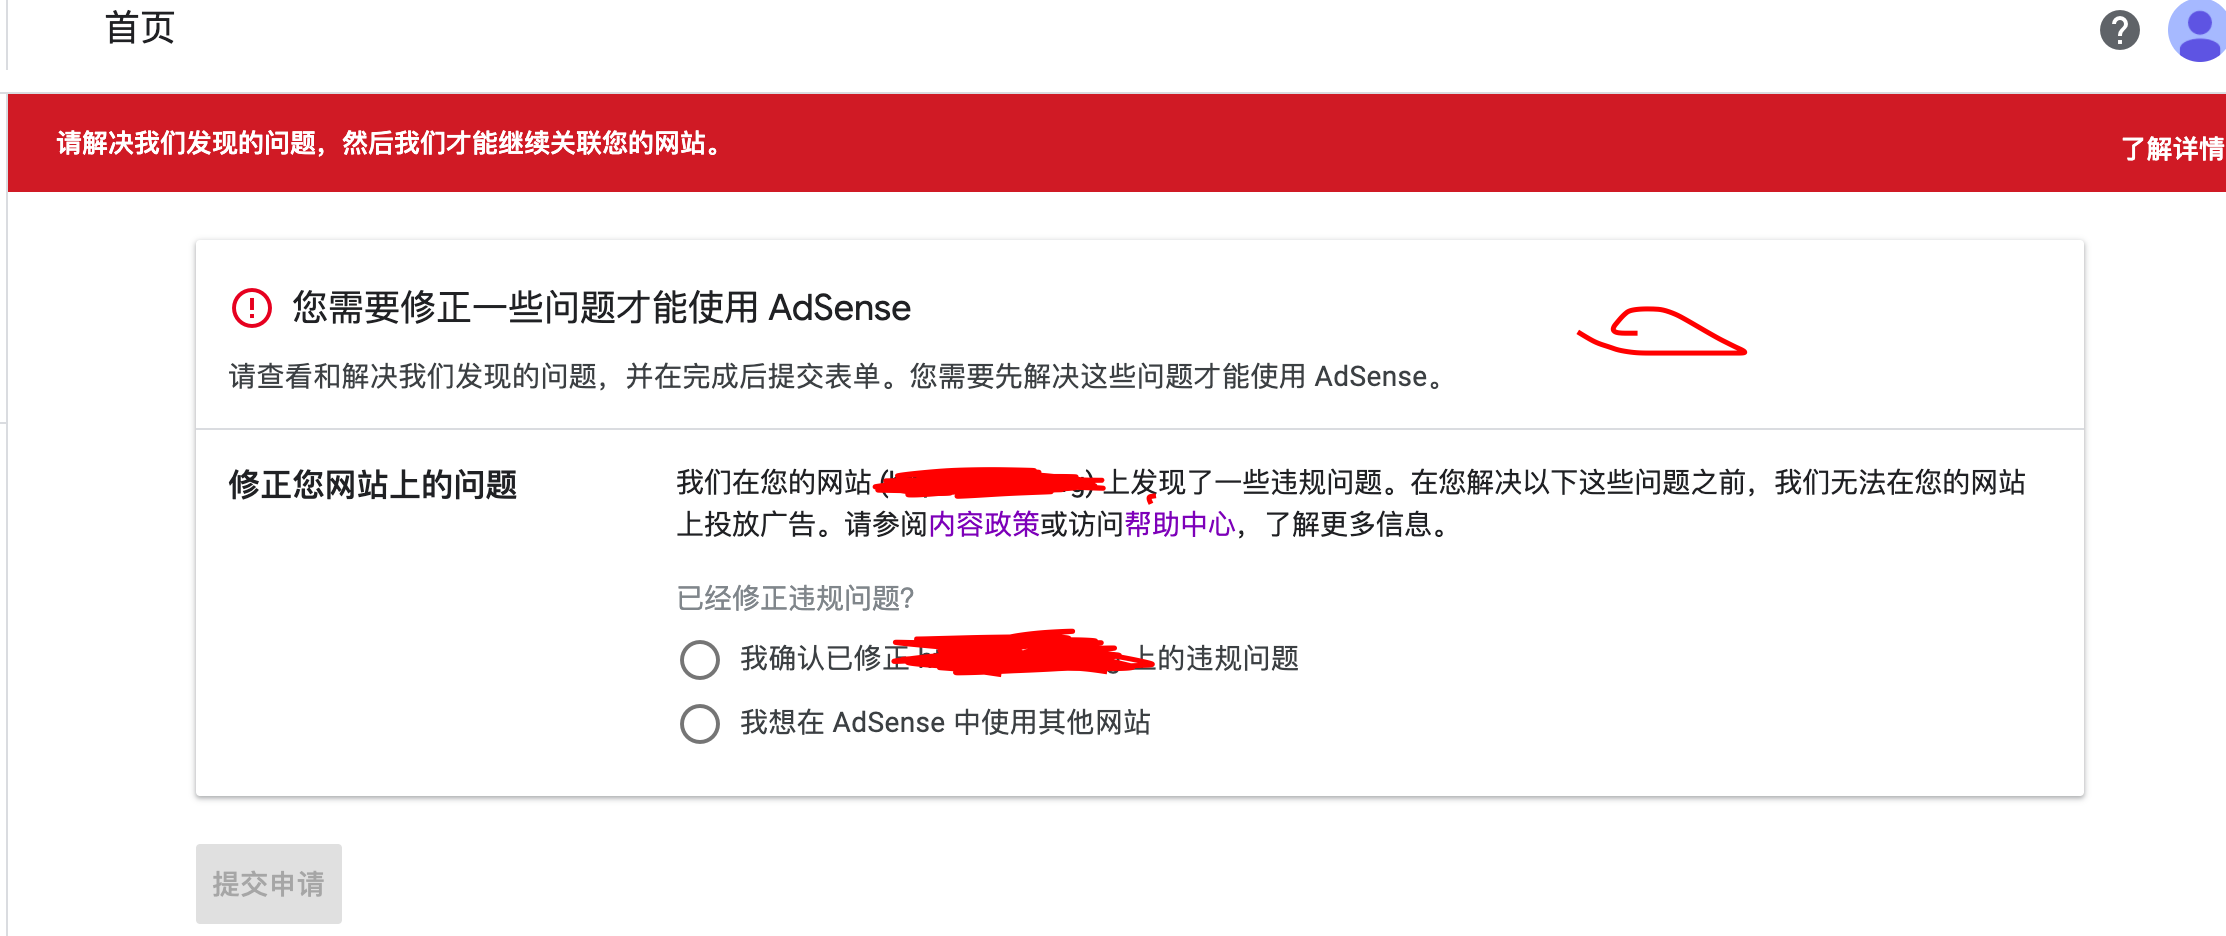Click the red hand-drawn scribble mark

point(1660,334)
